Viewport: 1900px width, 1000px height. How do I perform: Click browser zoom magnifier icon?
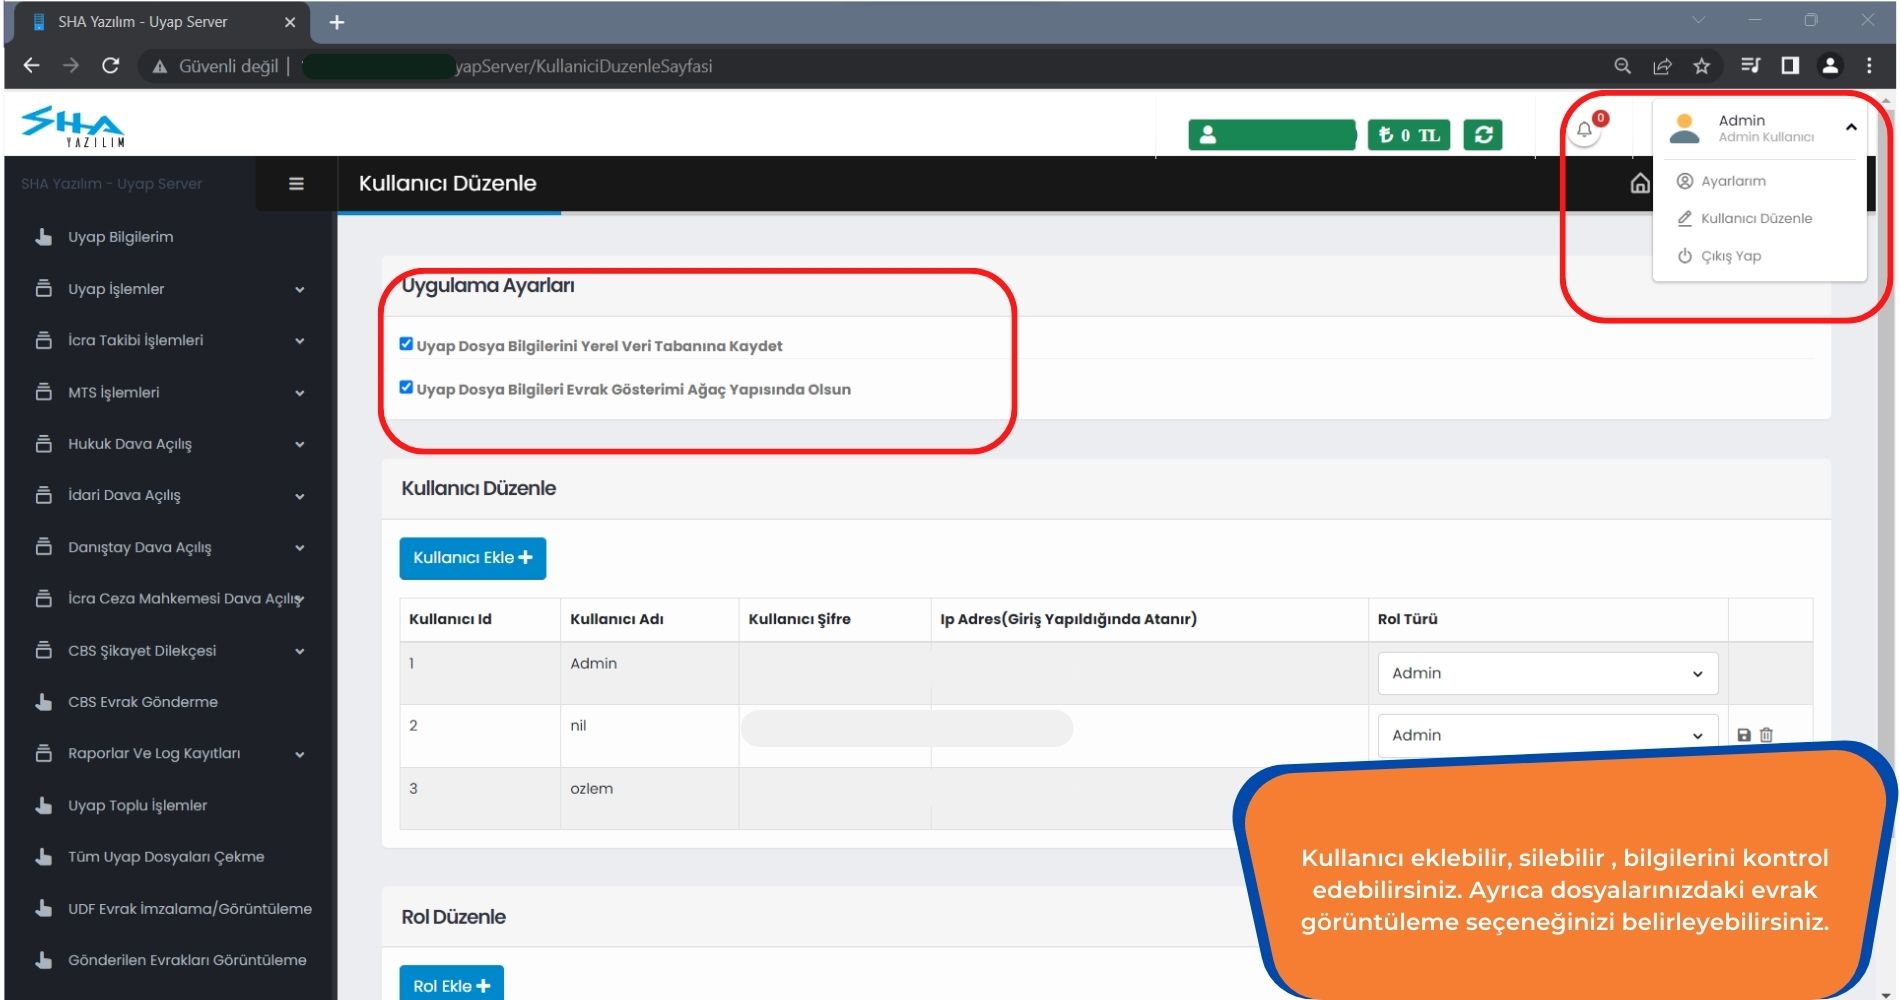coord(1622,66)
